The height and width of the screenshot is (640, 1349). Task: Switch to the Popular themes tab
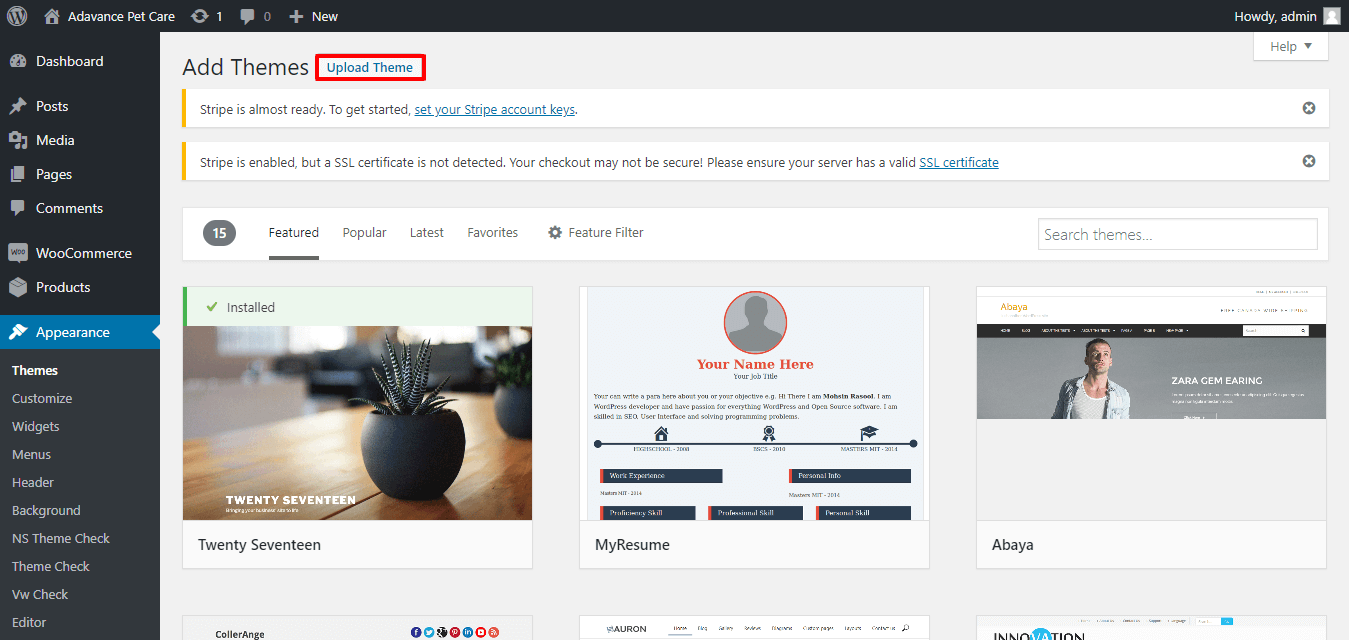364,233
